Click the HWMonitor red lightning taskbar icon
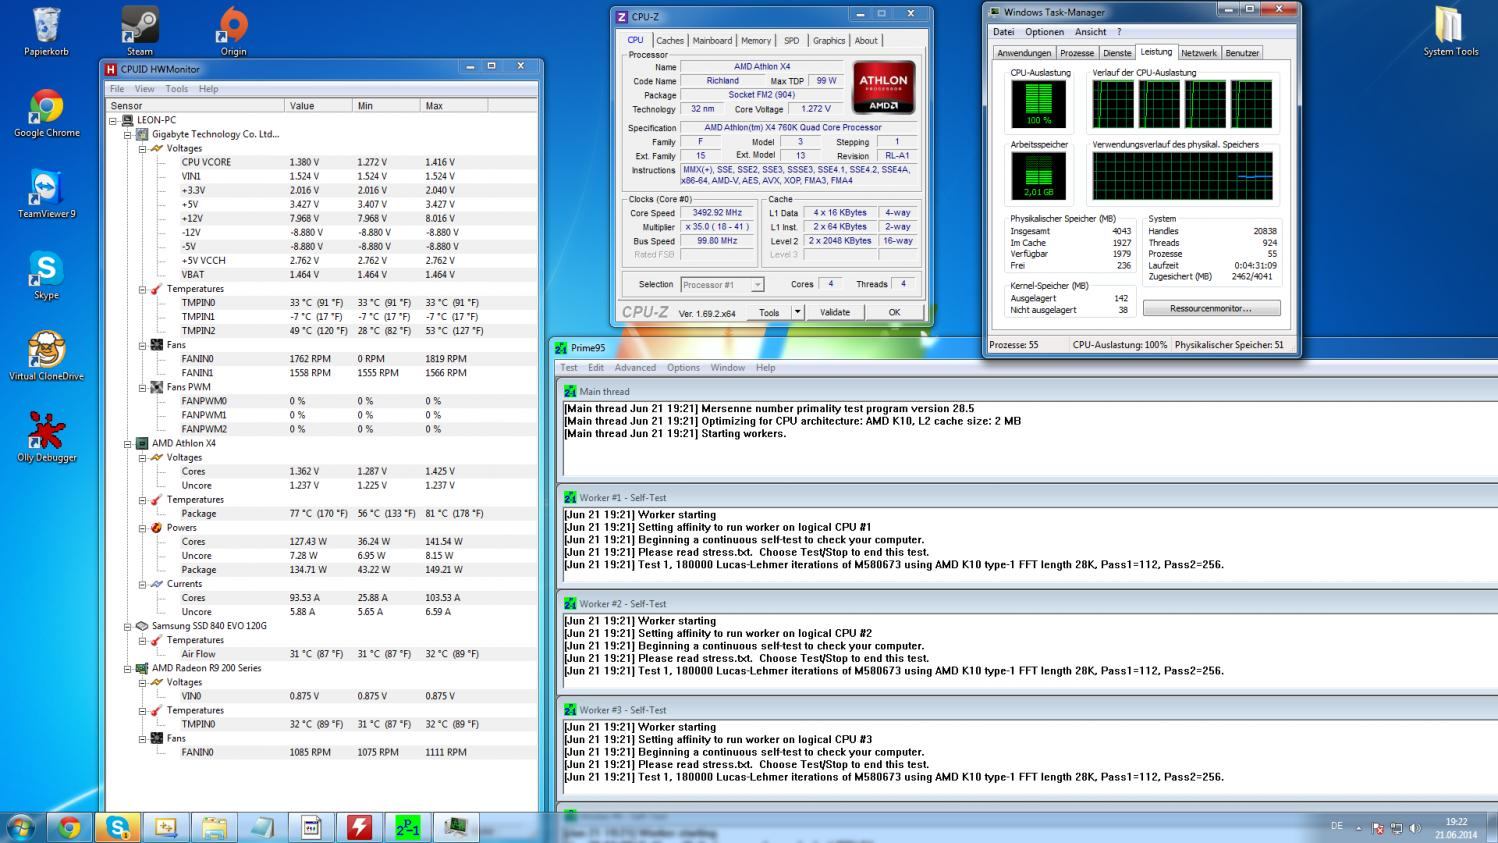 point(359,827)
